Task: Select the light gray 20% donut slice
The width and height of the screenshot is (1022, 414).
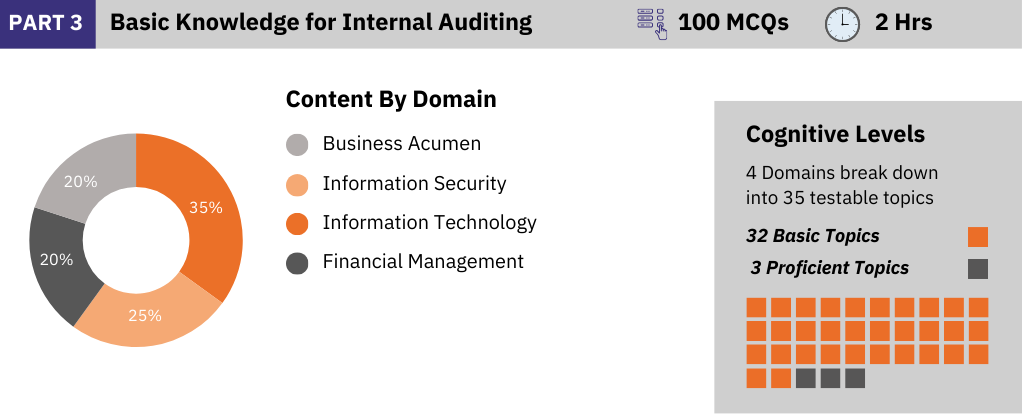Action: (x=81, y=181)
